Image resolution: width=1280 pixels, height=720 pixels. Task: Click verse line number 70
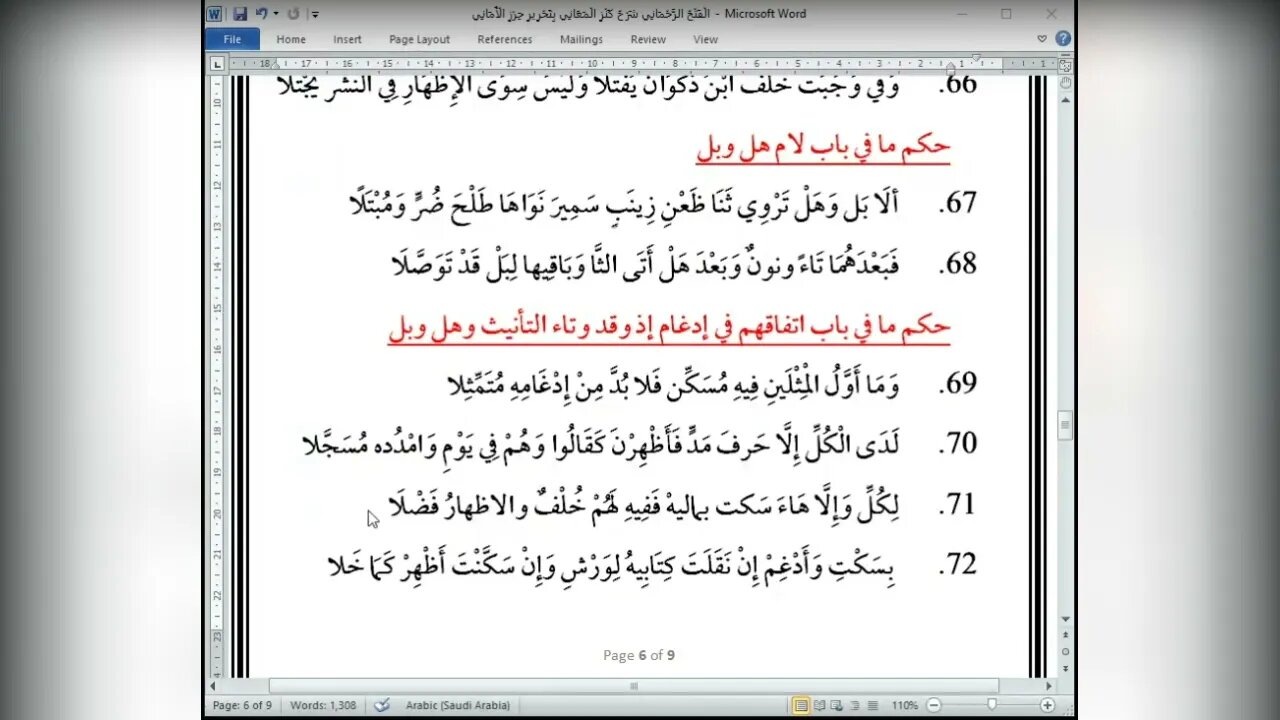[x=958, y=443]
